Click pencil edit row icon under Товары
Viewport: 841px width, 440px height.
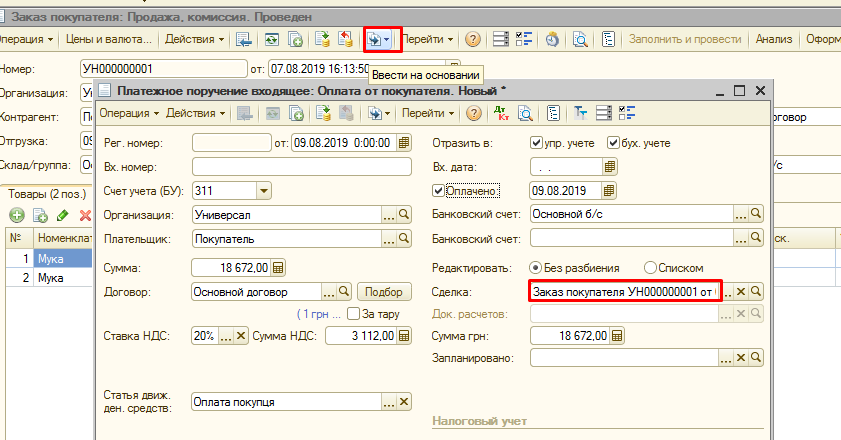coord(62,216)
